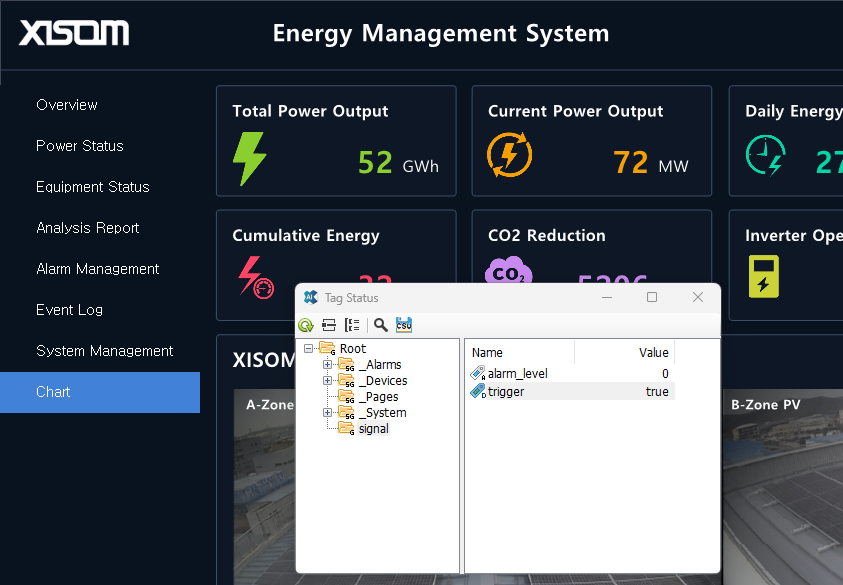The image size is (843, 585).
Task: Expand the _Alarms tree node
Action: coord(327,365)
